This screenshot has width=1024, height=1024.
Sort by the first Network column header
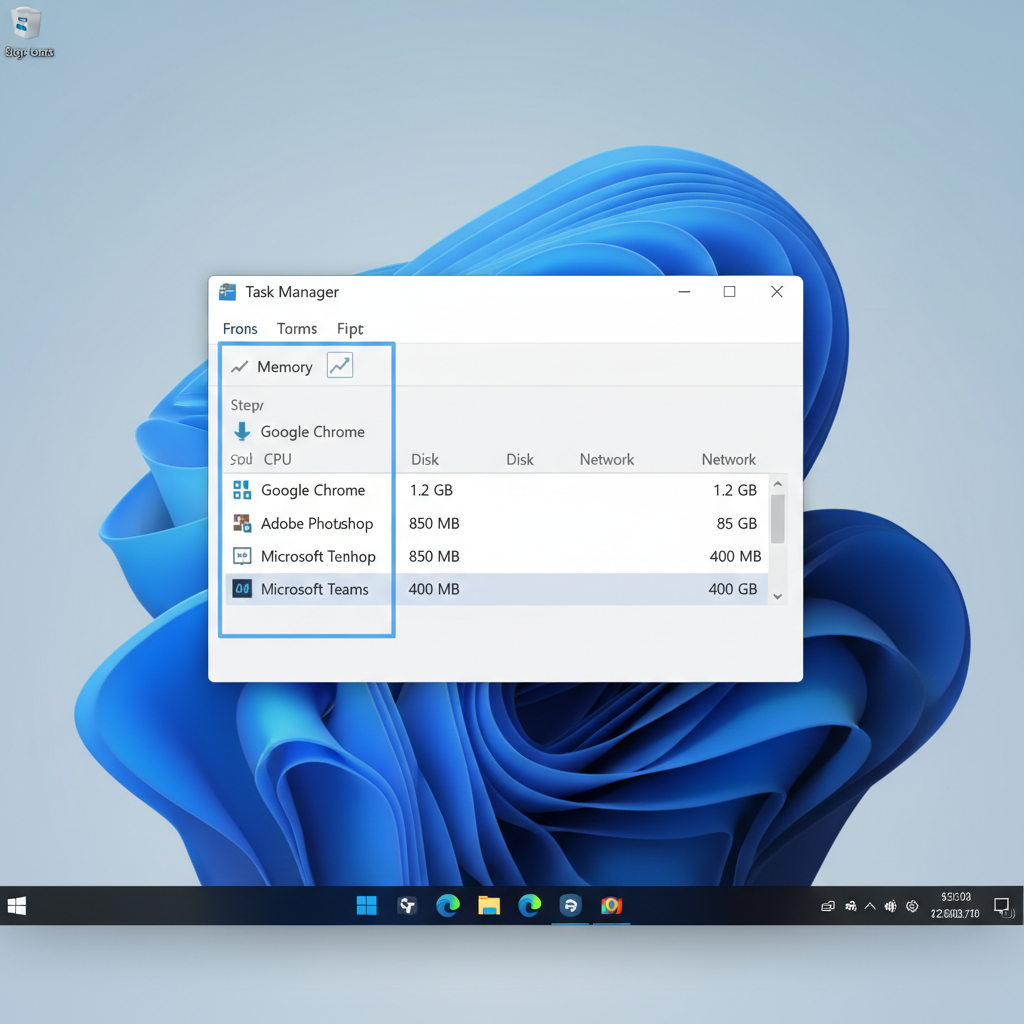[607, 459]
